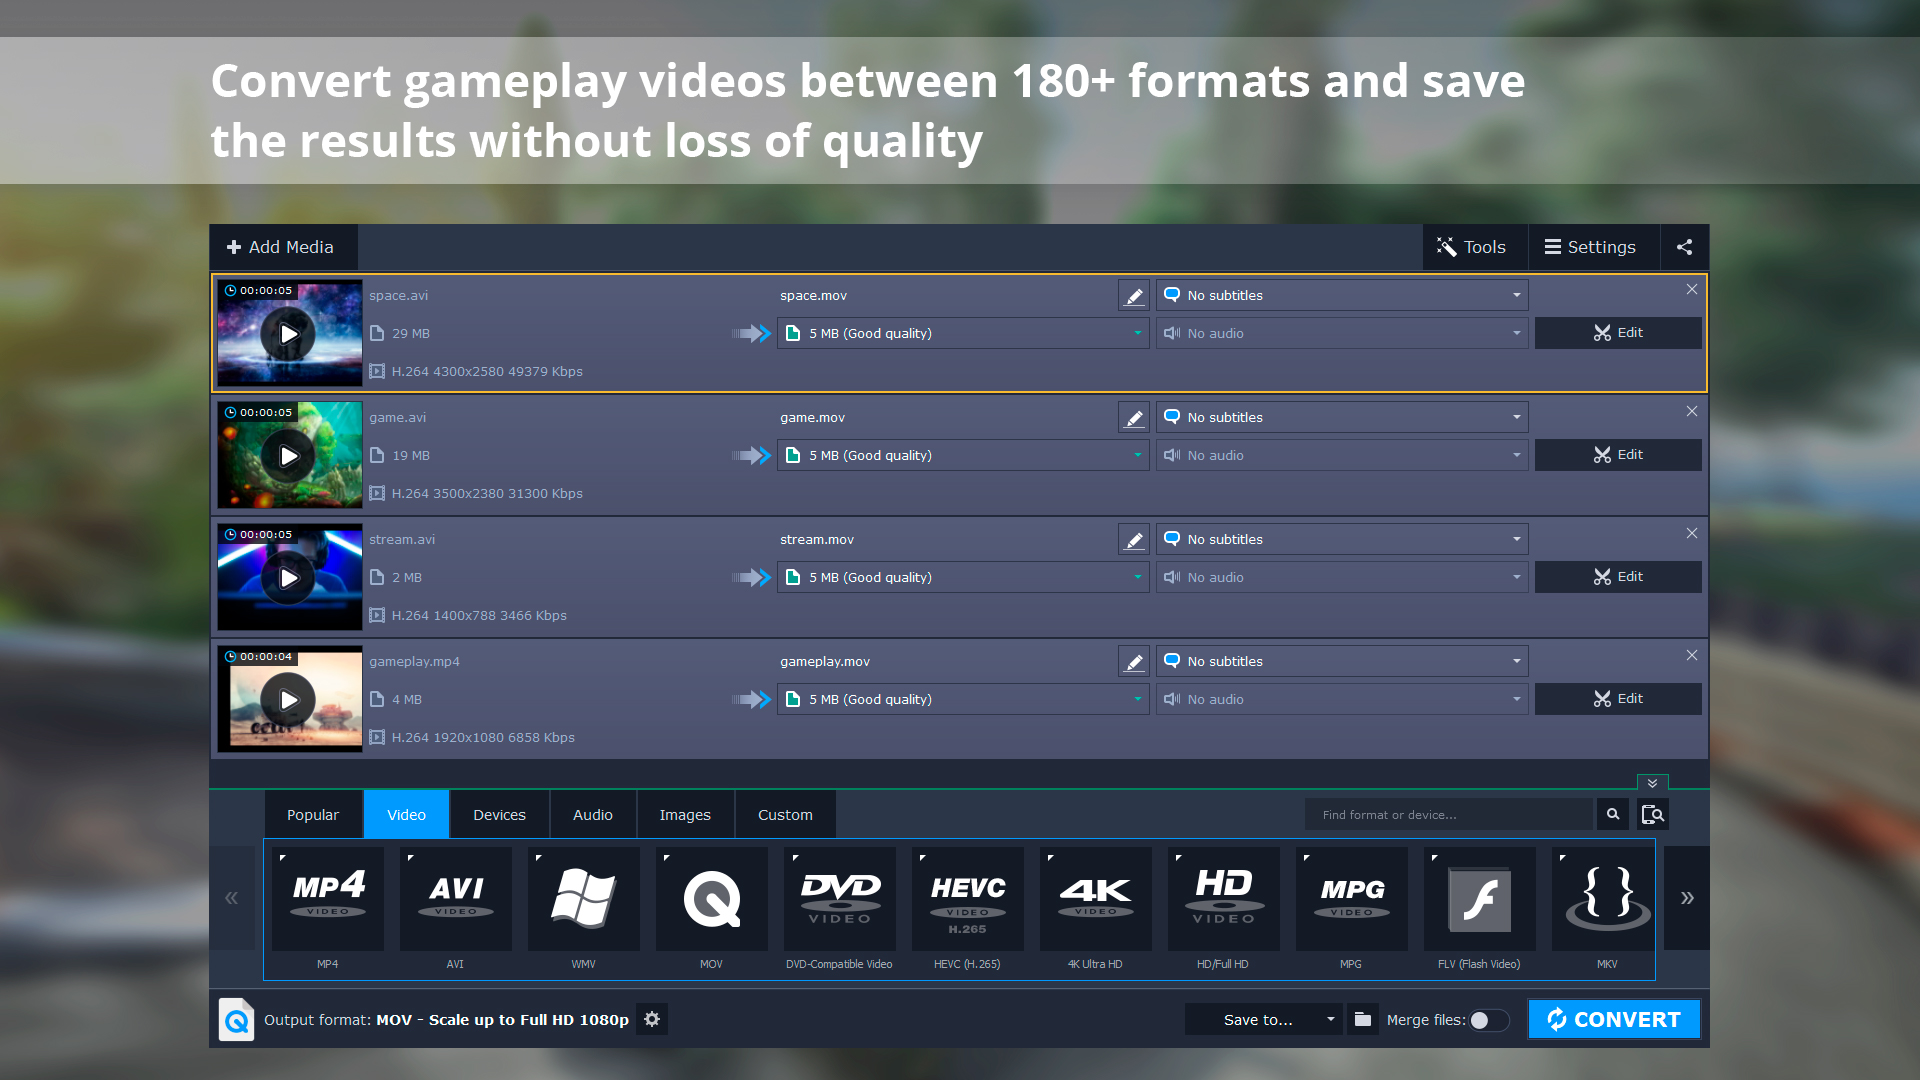Open output format settings via the gear icon
Screen dimensions: 1920x1080
651,1019
